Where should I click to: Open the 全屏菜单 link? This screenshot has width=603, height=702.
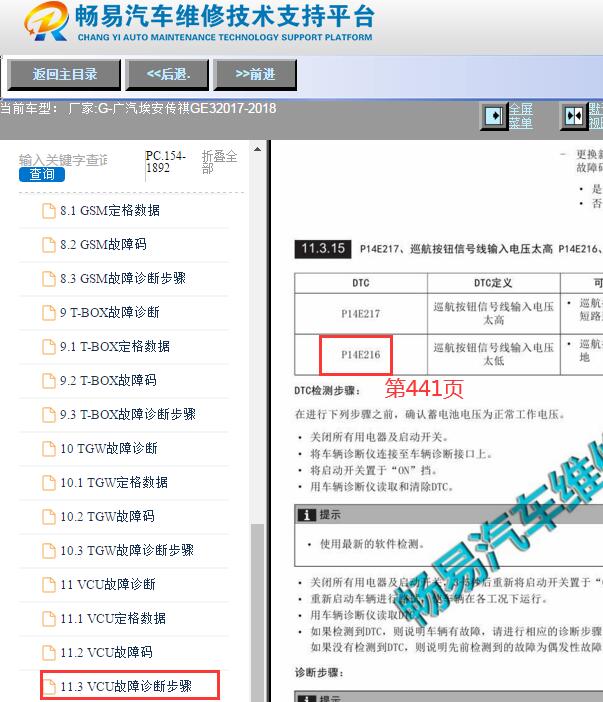(x=521, y=116)
